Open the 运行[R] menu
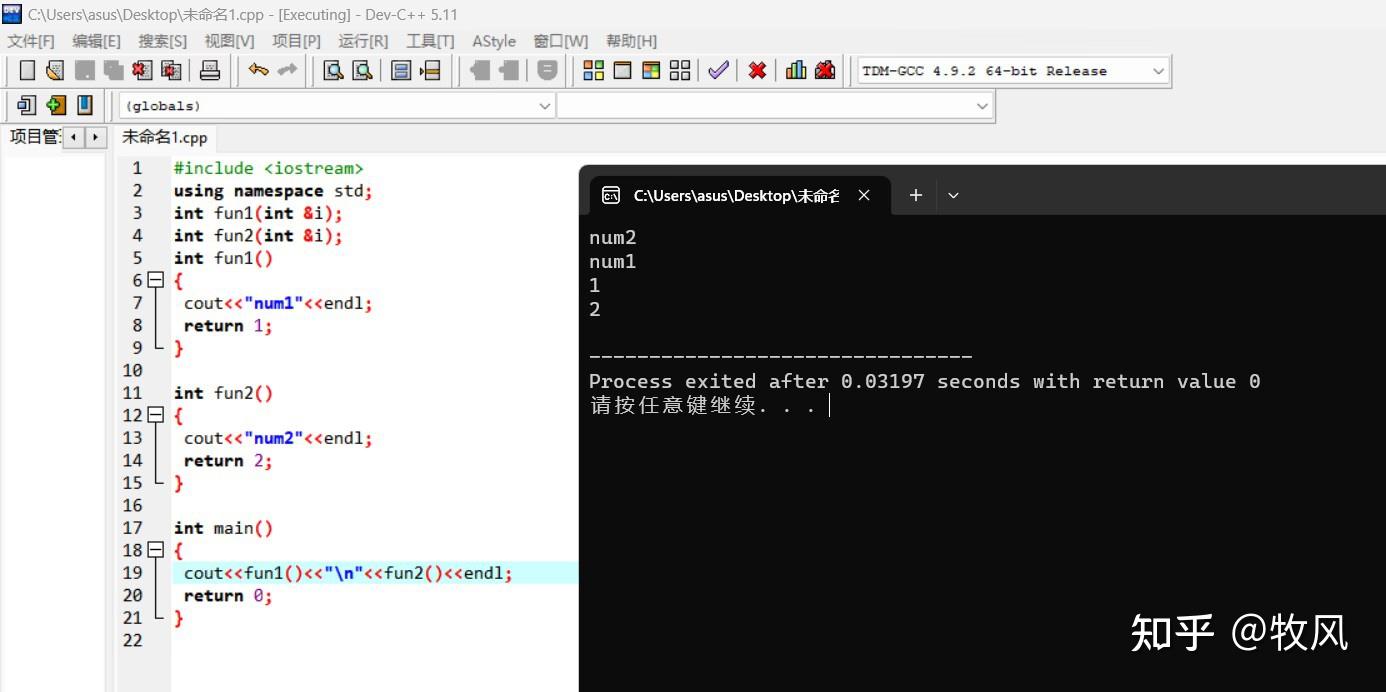Image resolution: width=1386 pixels, height=692 pixels. (362, 41)
